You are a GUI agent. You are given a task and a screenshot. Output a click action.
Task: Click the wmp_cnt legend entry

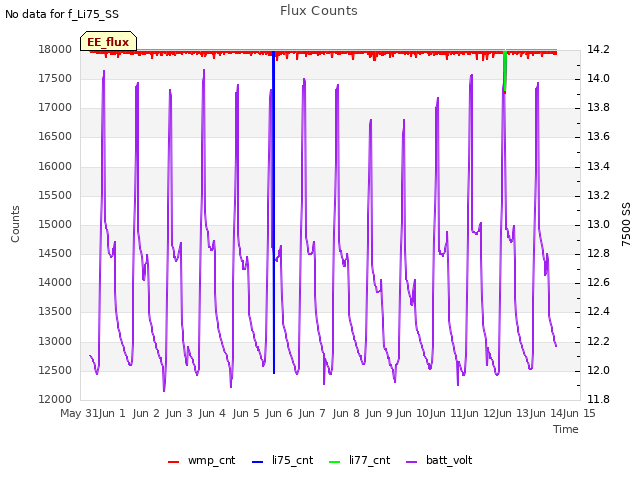pyautogui.click(x=202, y=460)
